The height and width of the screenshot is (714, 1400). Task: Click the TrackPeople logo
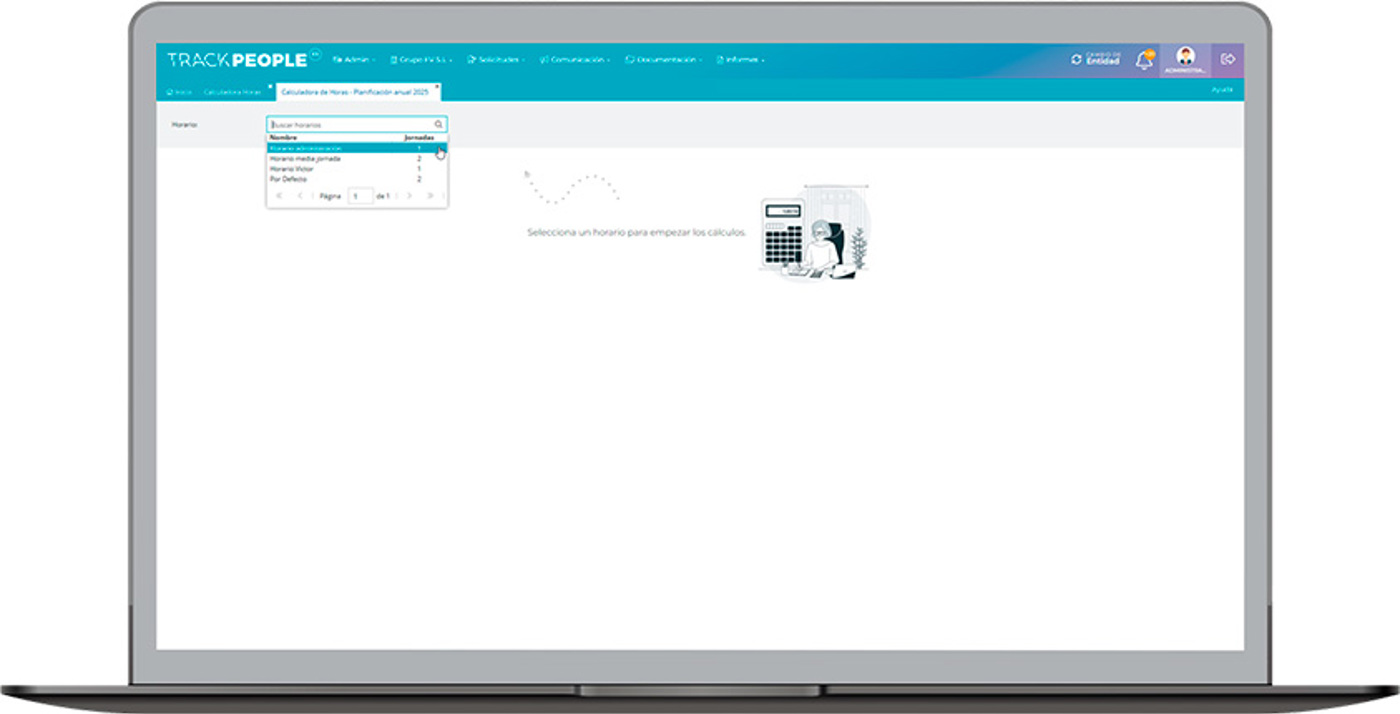[x=244, y=59]
